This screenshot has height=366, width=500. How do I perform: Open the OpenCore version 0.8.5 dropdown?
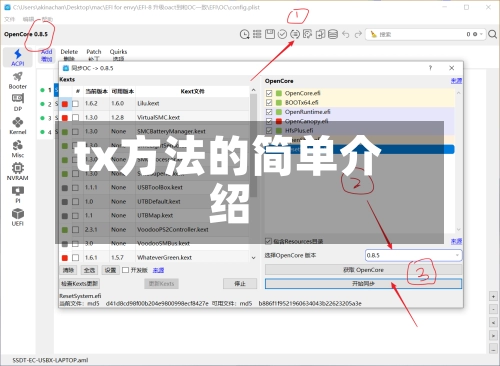click(x=413, y=255)
